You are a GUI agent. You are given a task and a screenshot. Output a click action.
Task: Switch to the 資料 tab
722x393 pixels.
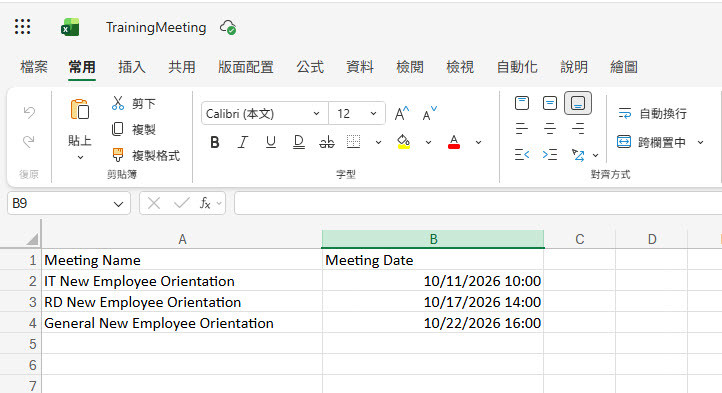(x=360, y=67)
